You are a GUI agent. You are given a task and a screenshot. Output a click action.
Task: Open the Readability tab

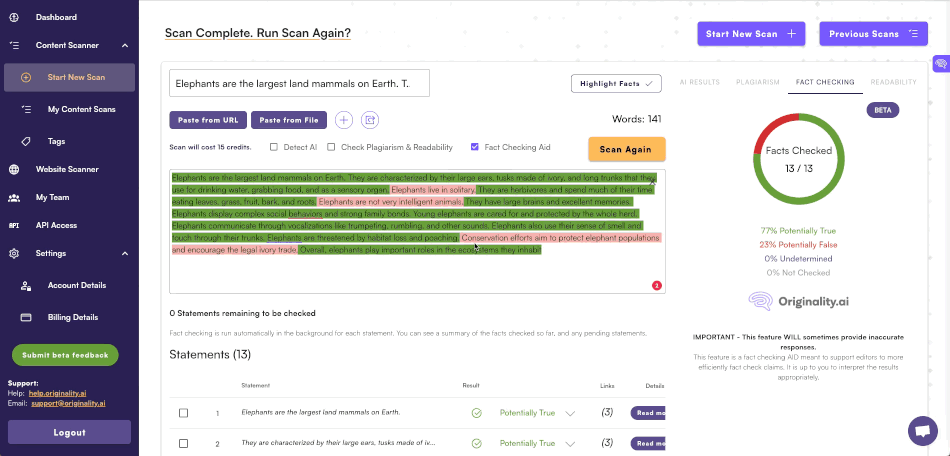(x=893, y=82)
